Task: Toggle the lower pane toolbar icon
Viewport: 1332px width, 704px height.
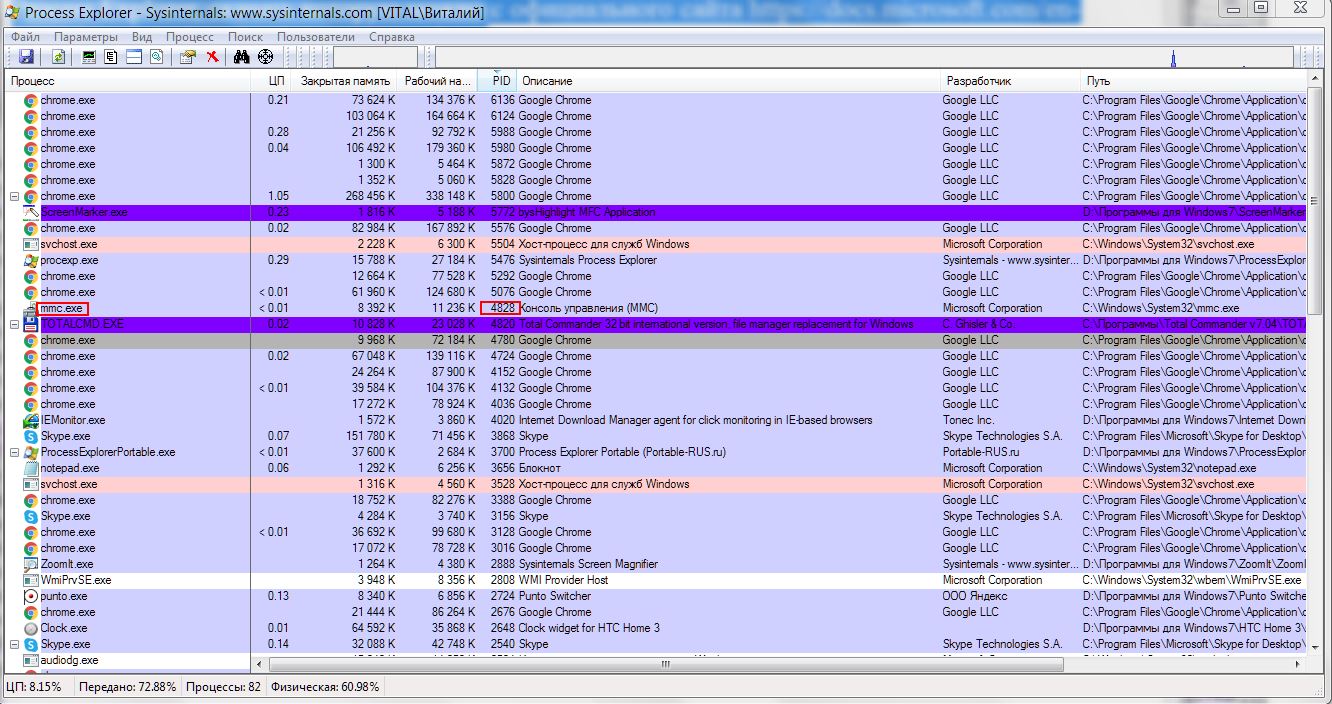Action: click(x=134, y=57)
